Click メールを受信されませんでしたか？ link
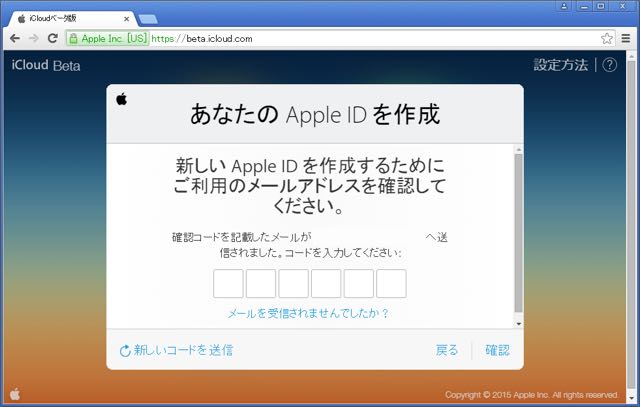This screenshot has height=407, width=640. (308, 314)
